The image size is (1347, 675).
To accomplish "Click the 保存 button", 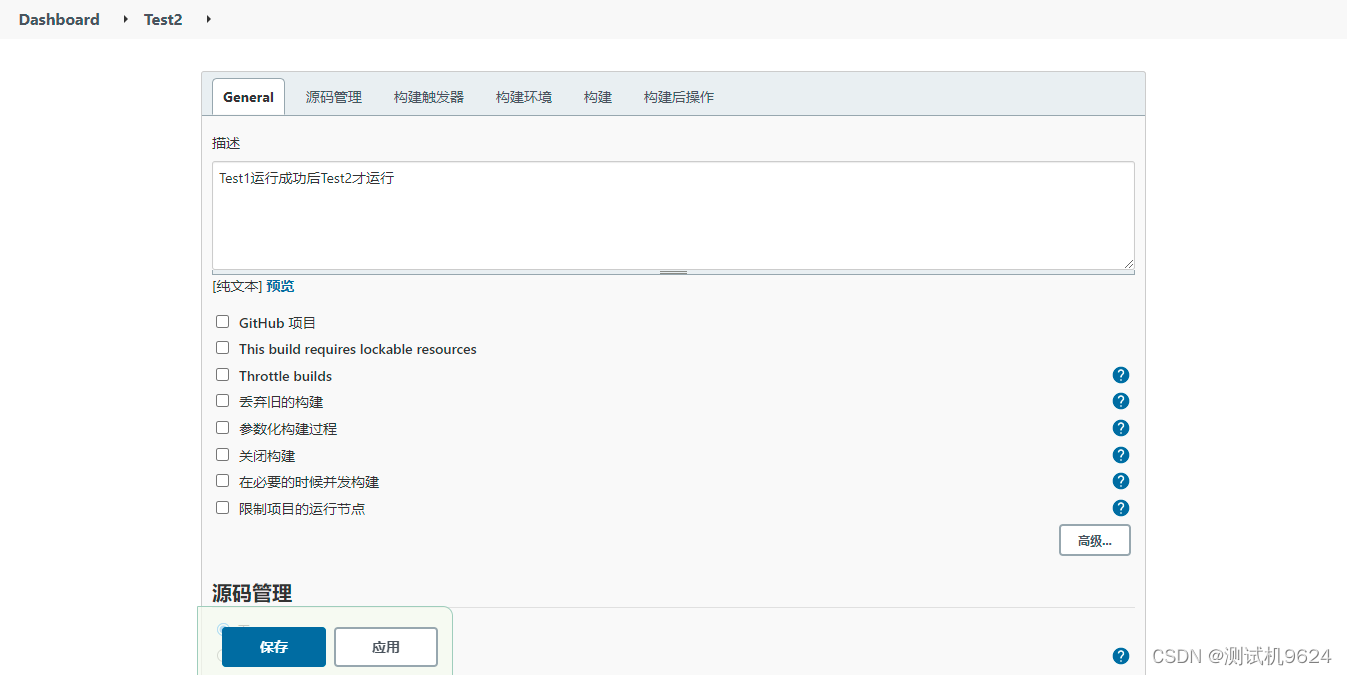I will 274,647.
